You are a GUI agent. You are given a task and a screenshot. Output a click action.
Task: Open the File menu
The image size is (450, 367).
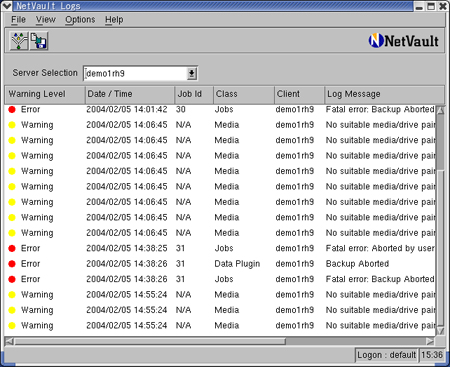(x=18, y=20)
